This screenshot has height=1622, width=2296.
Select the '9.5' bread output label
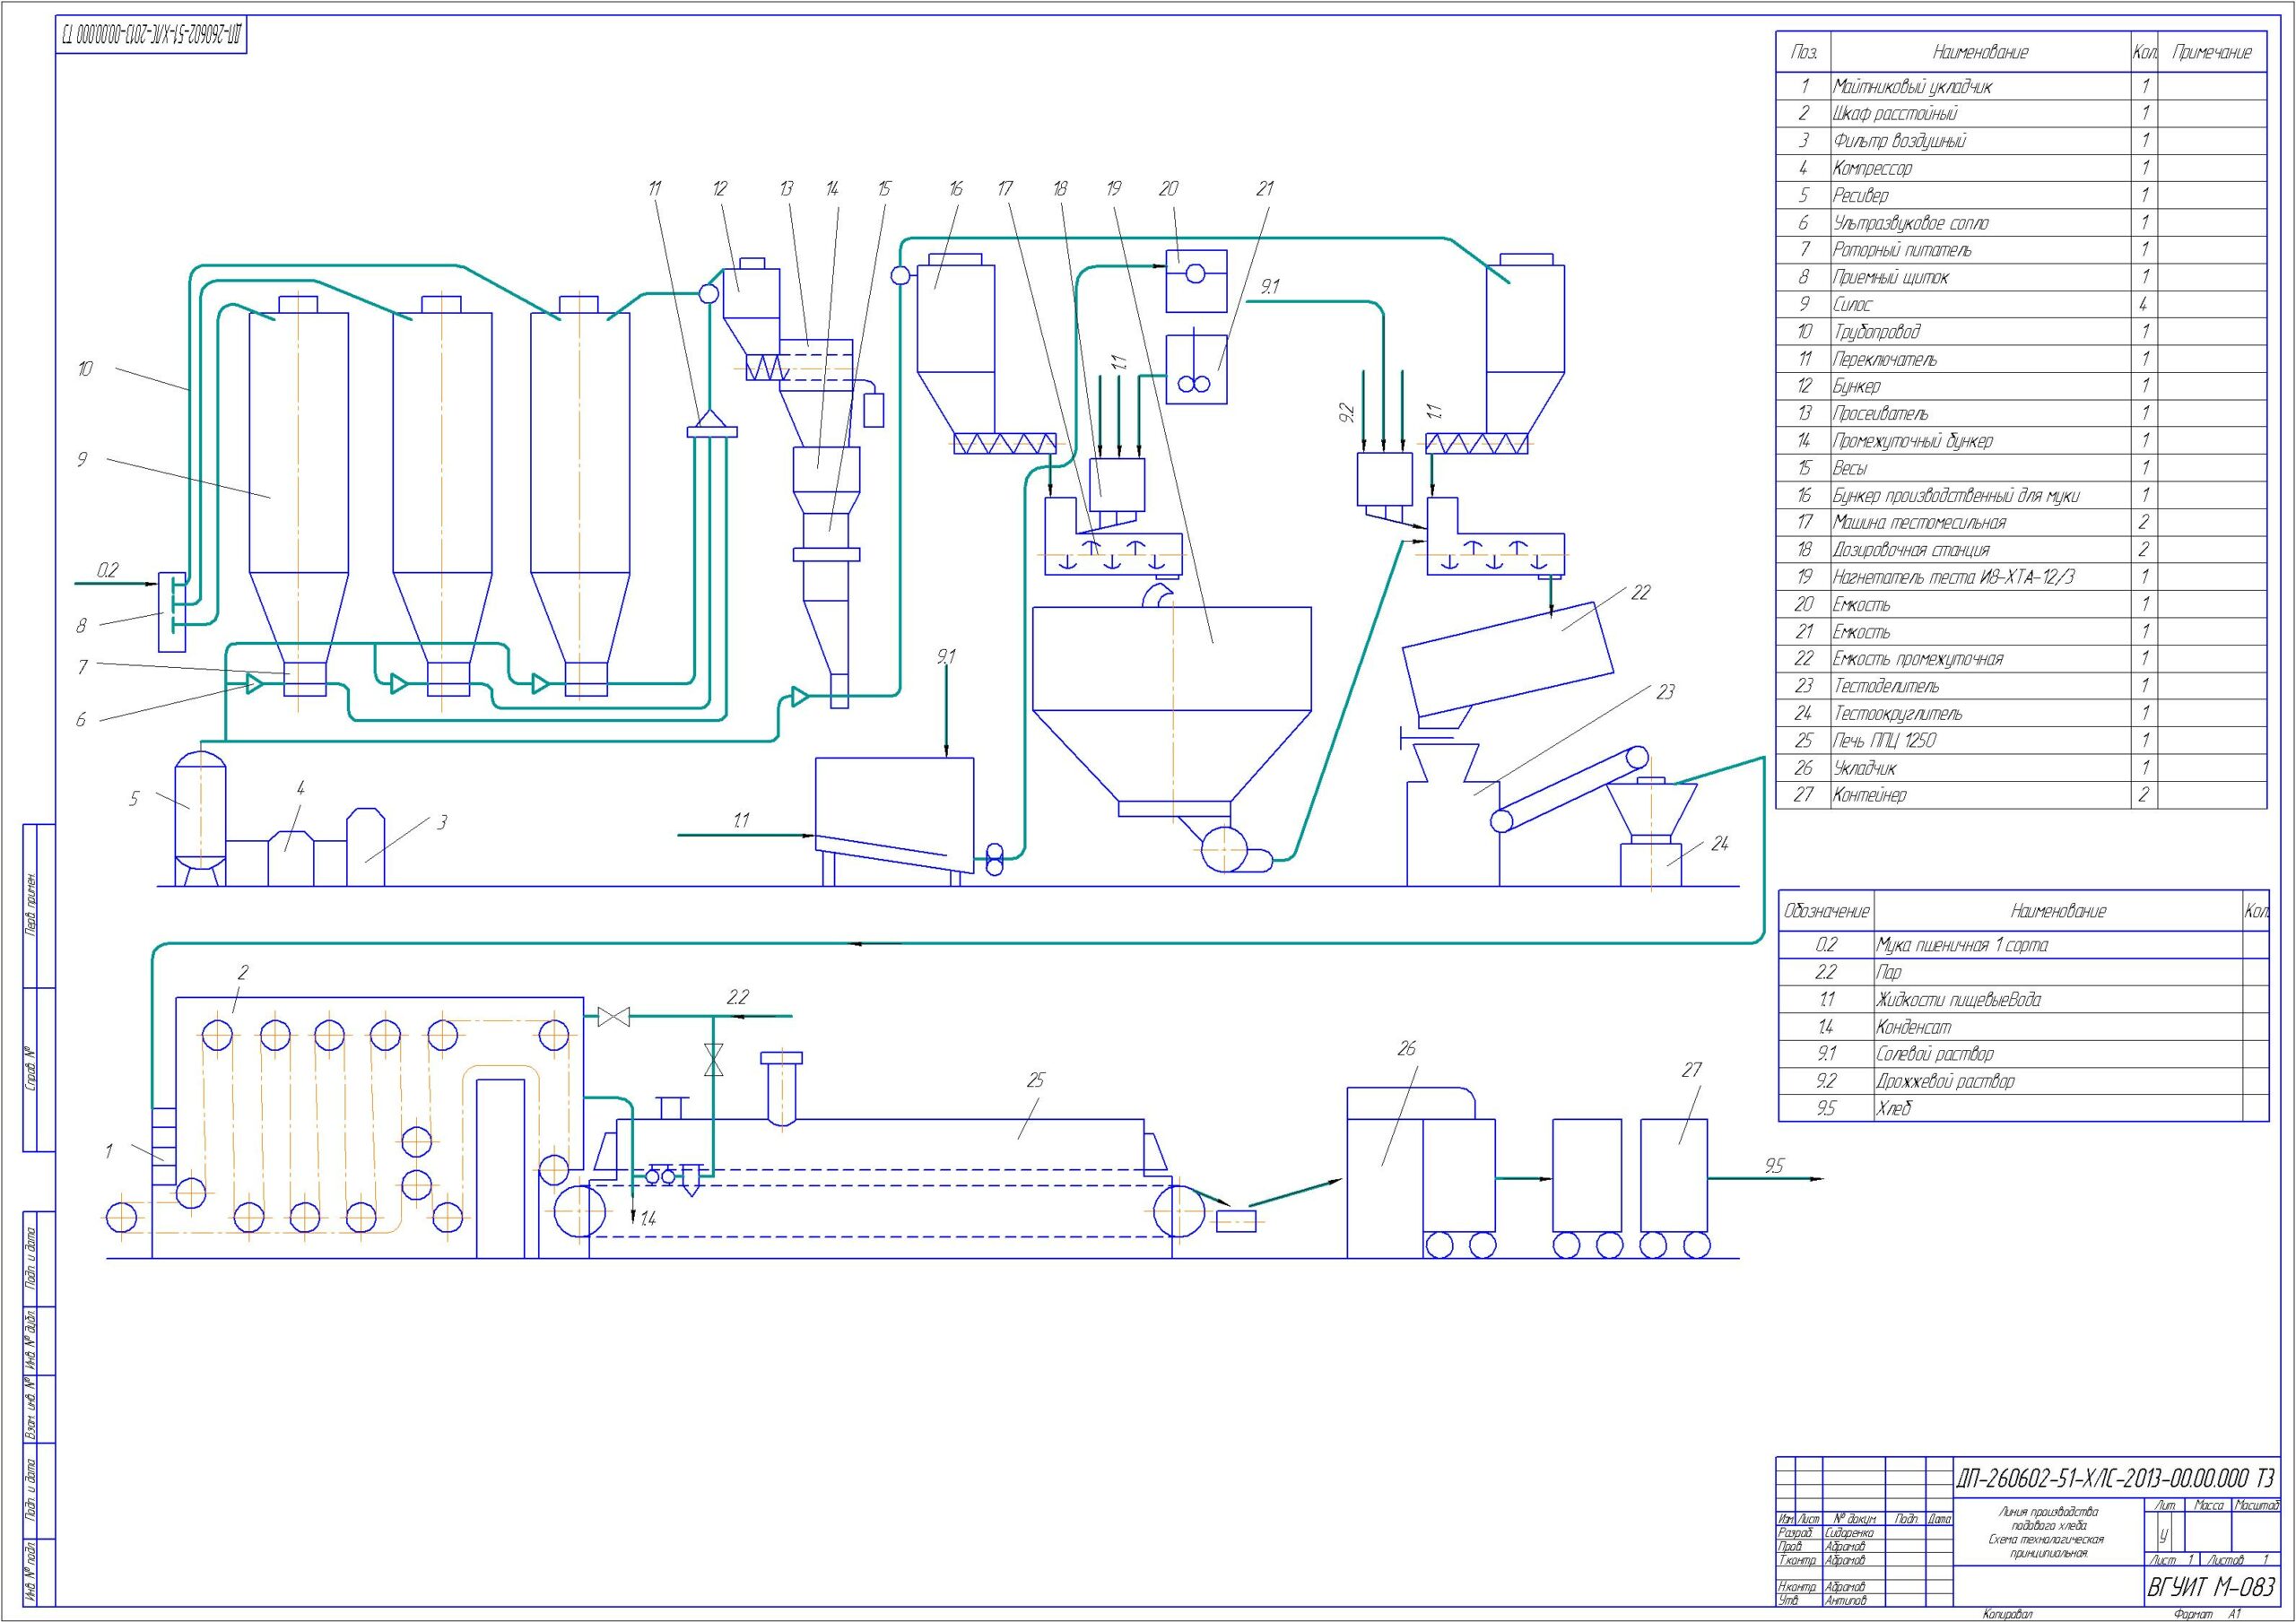(1773, 1166)
